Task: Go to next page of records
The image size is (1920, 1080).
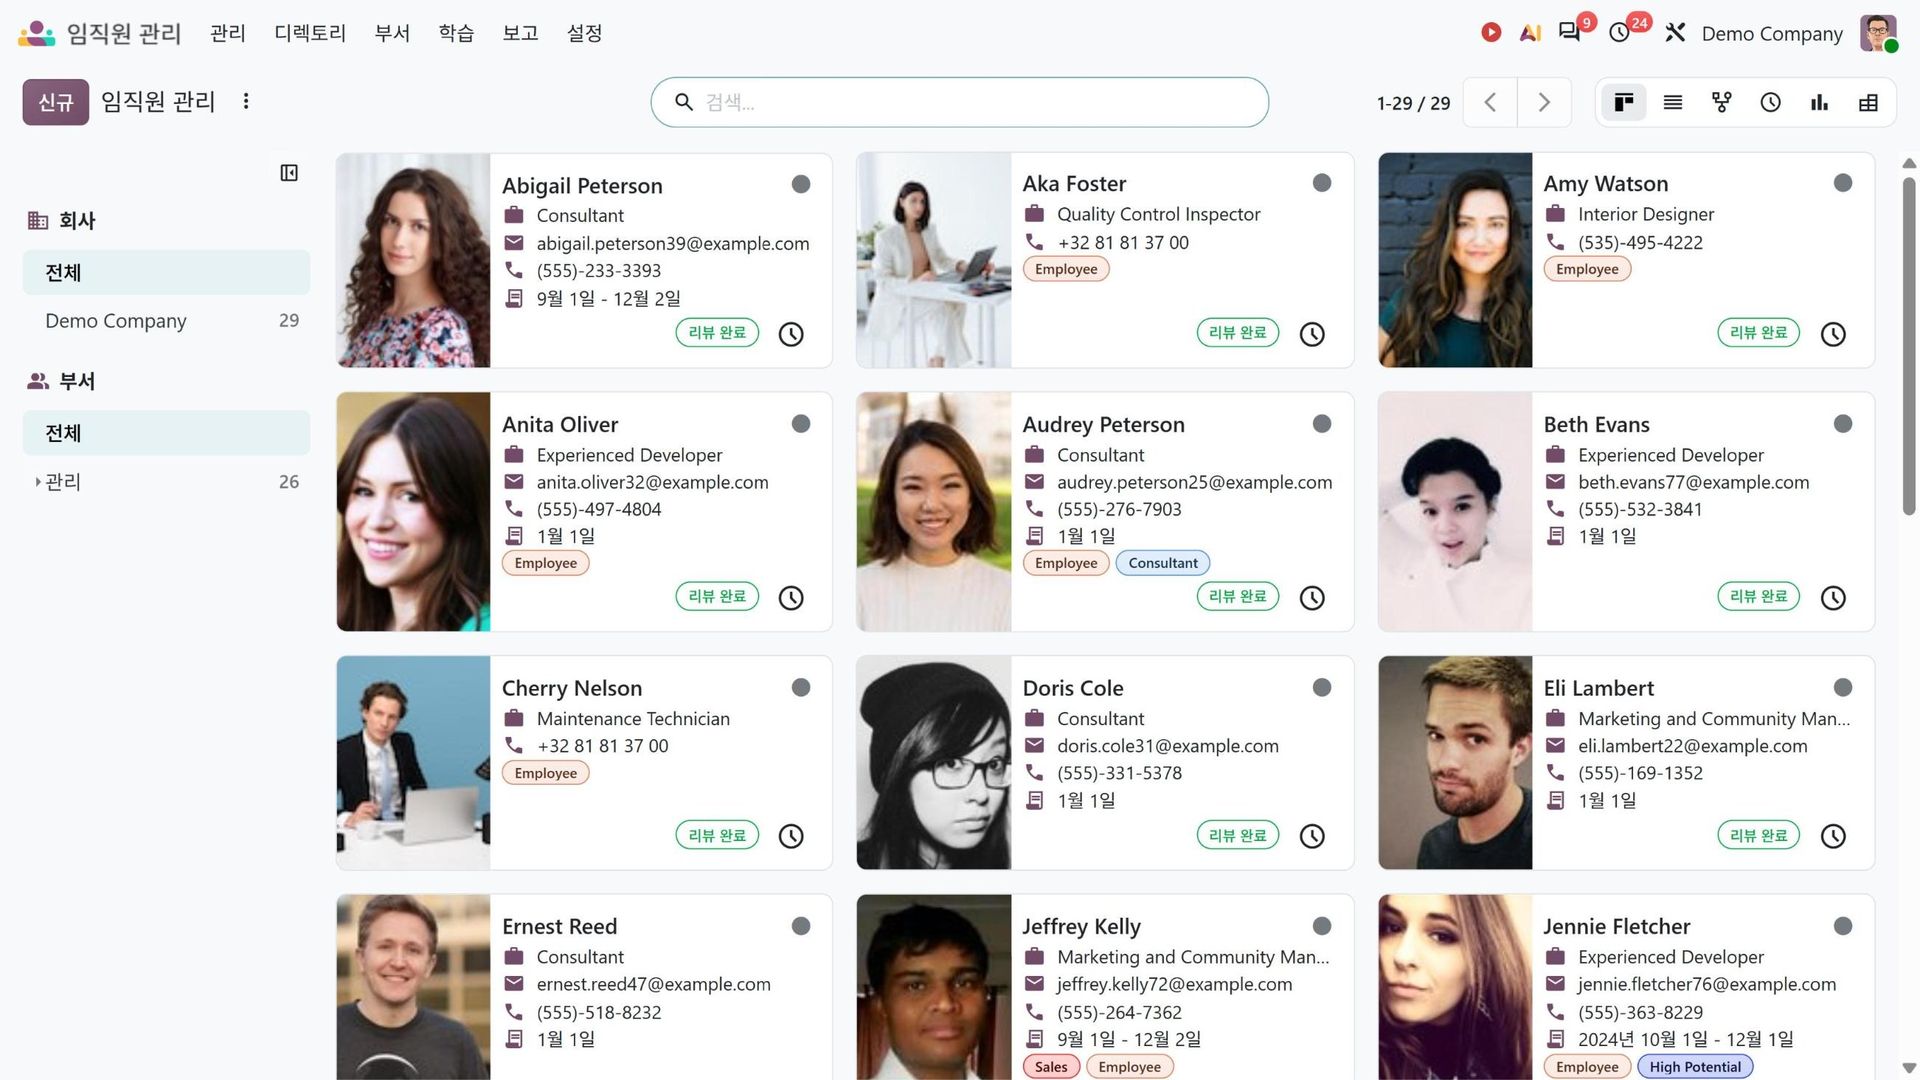Action: tap(1544, 102)
